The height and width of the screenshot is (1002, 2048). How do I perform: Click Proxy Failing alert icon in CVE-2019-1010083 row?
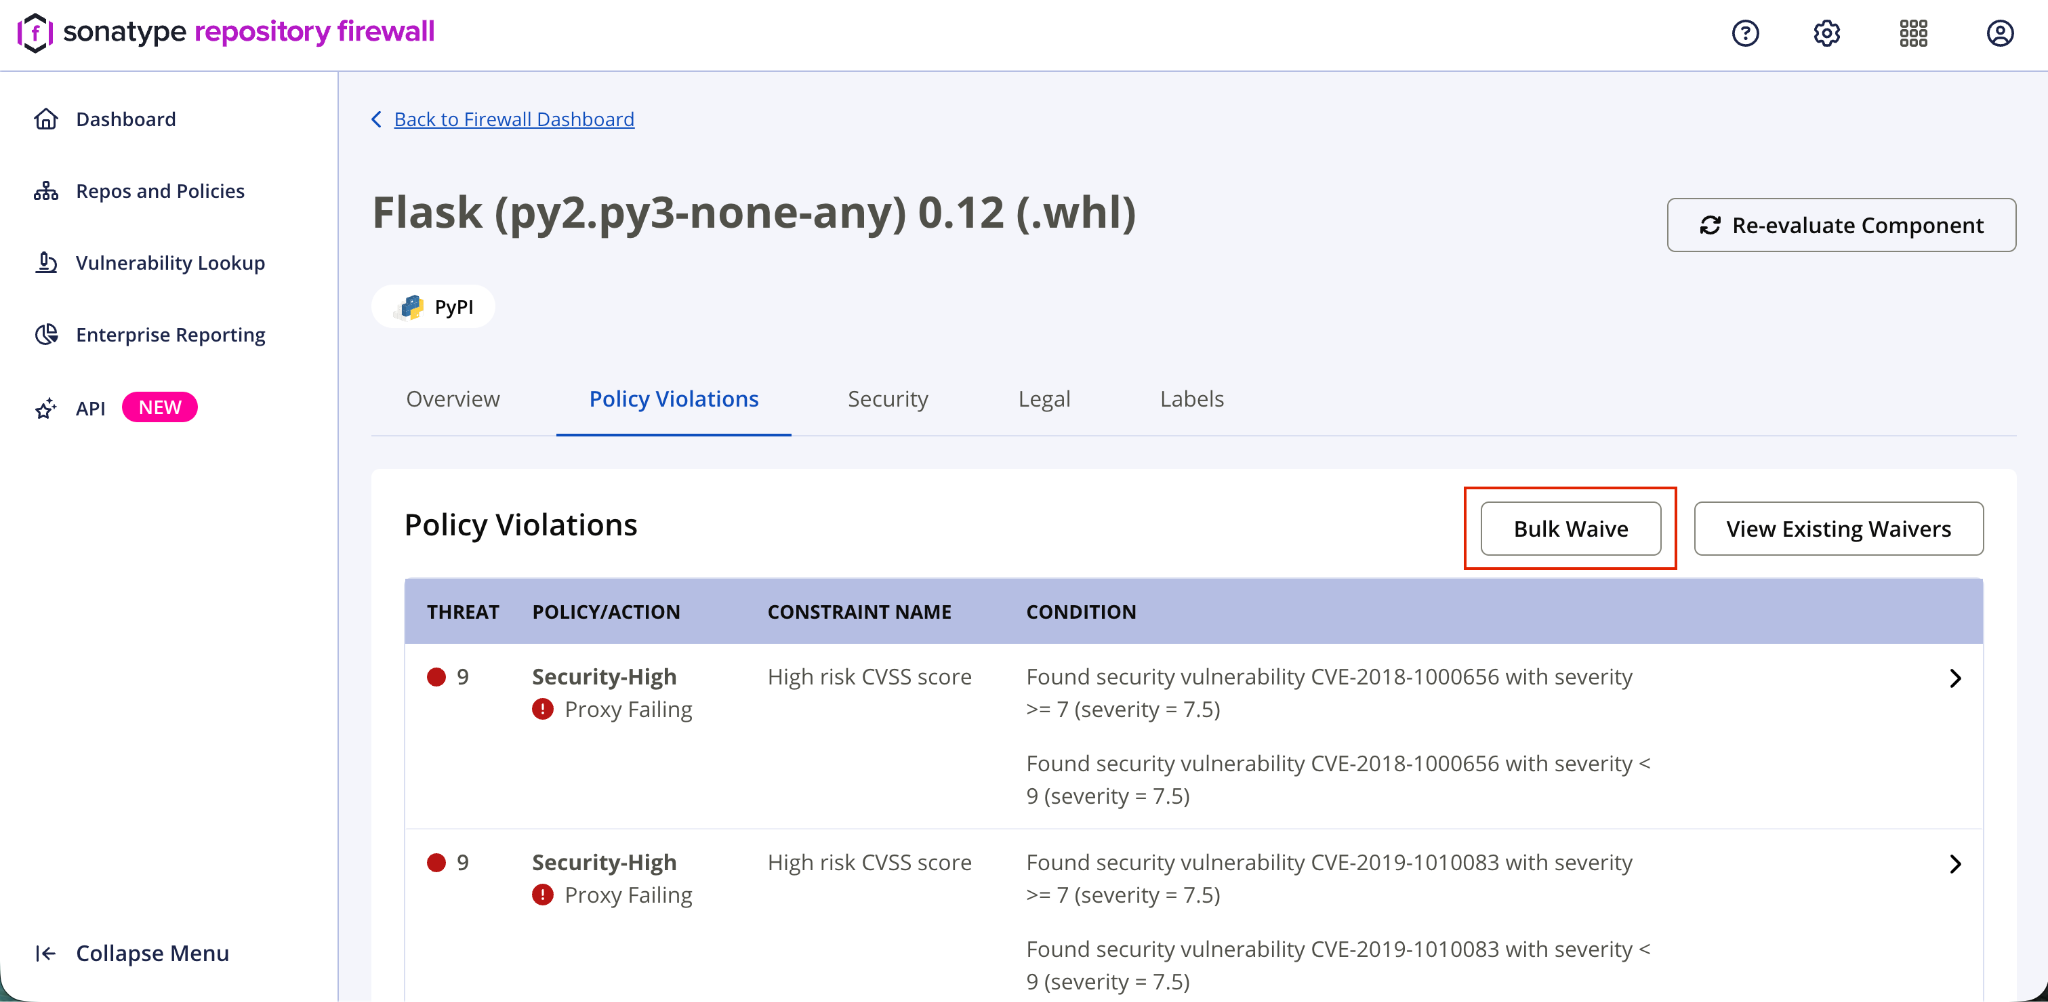(x=543, y=895)
